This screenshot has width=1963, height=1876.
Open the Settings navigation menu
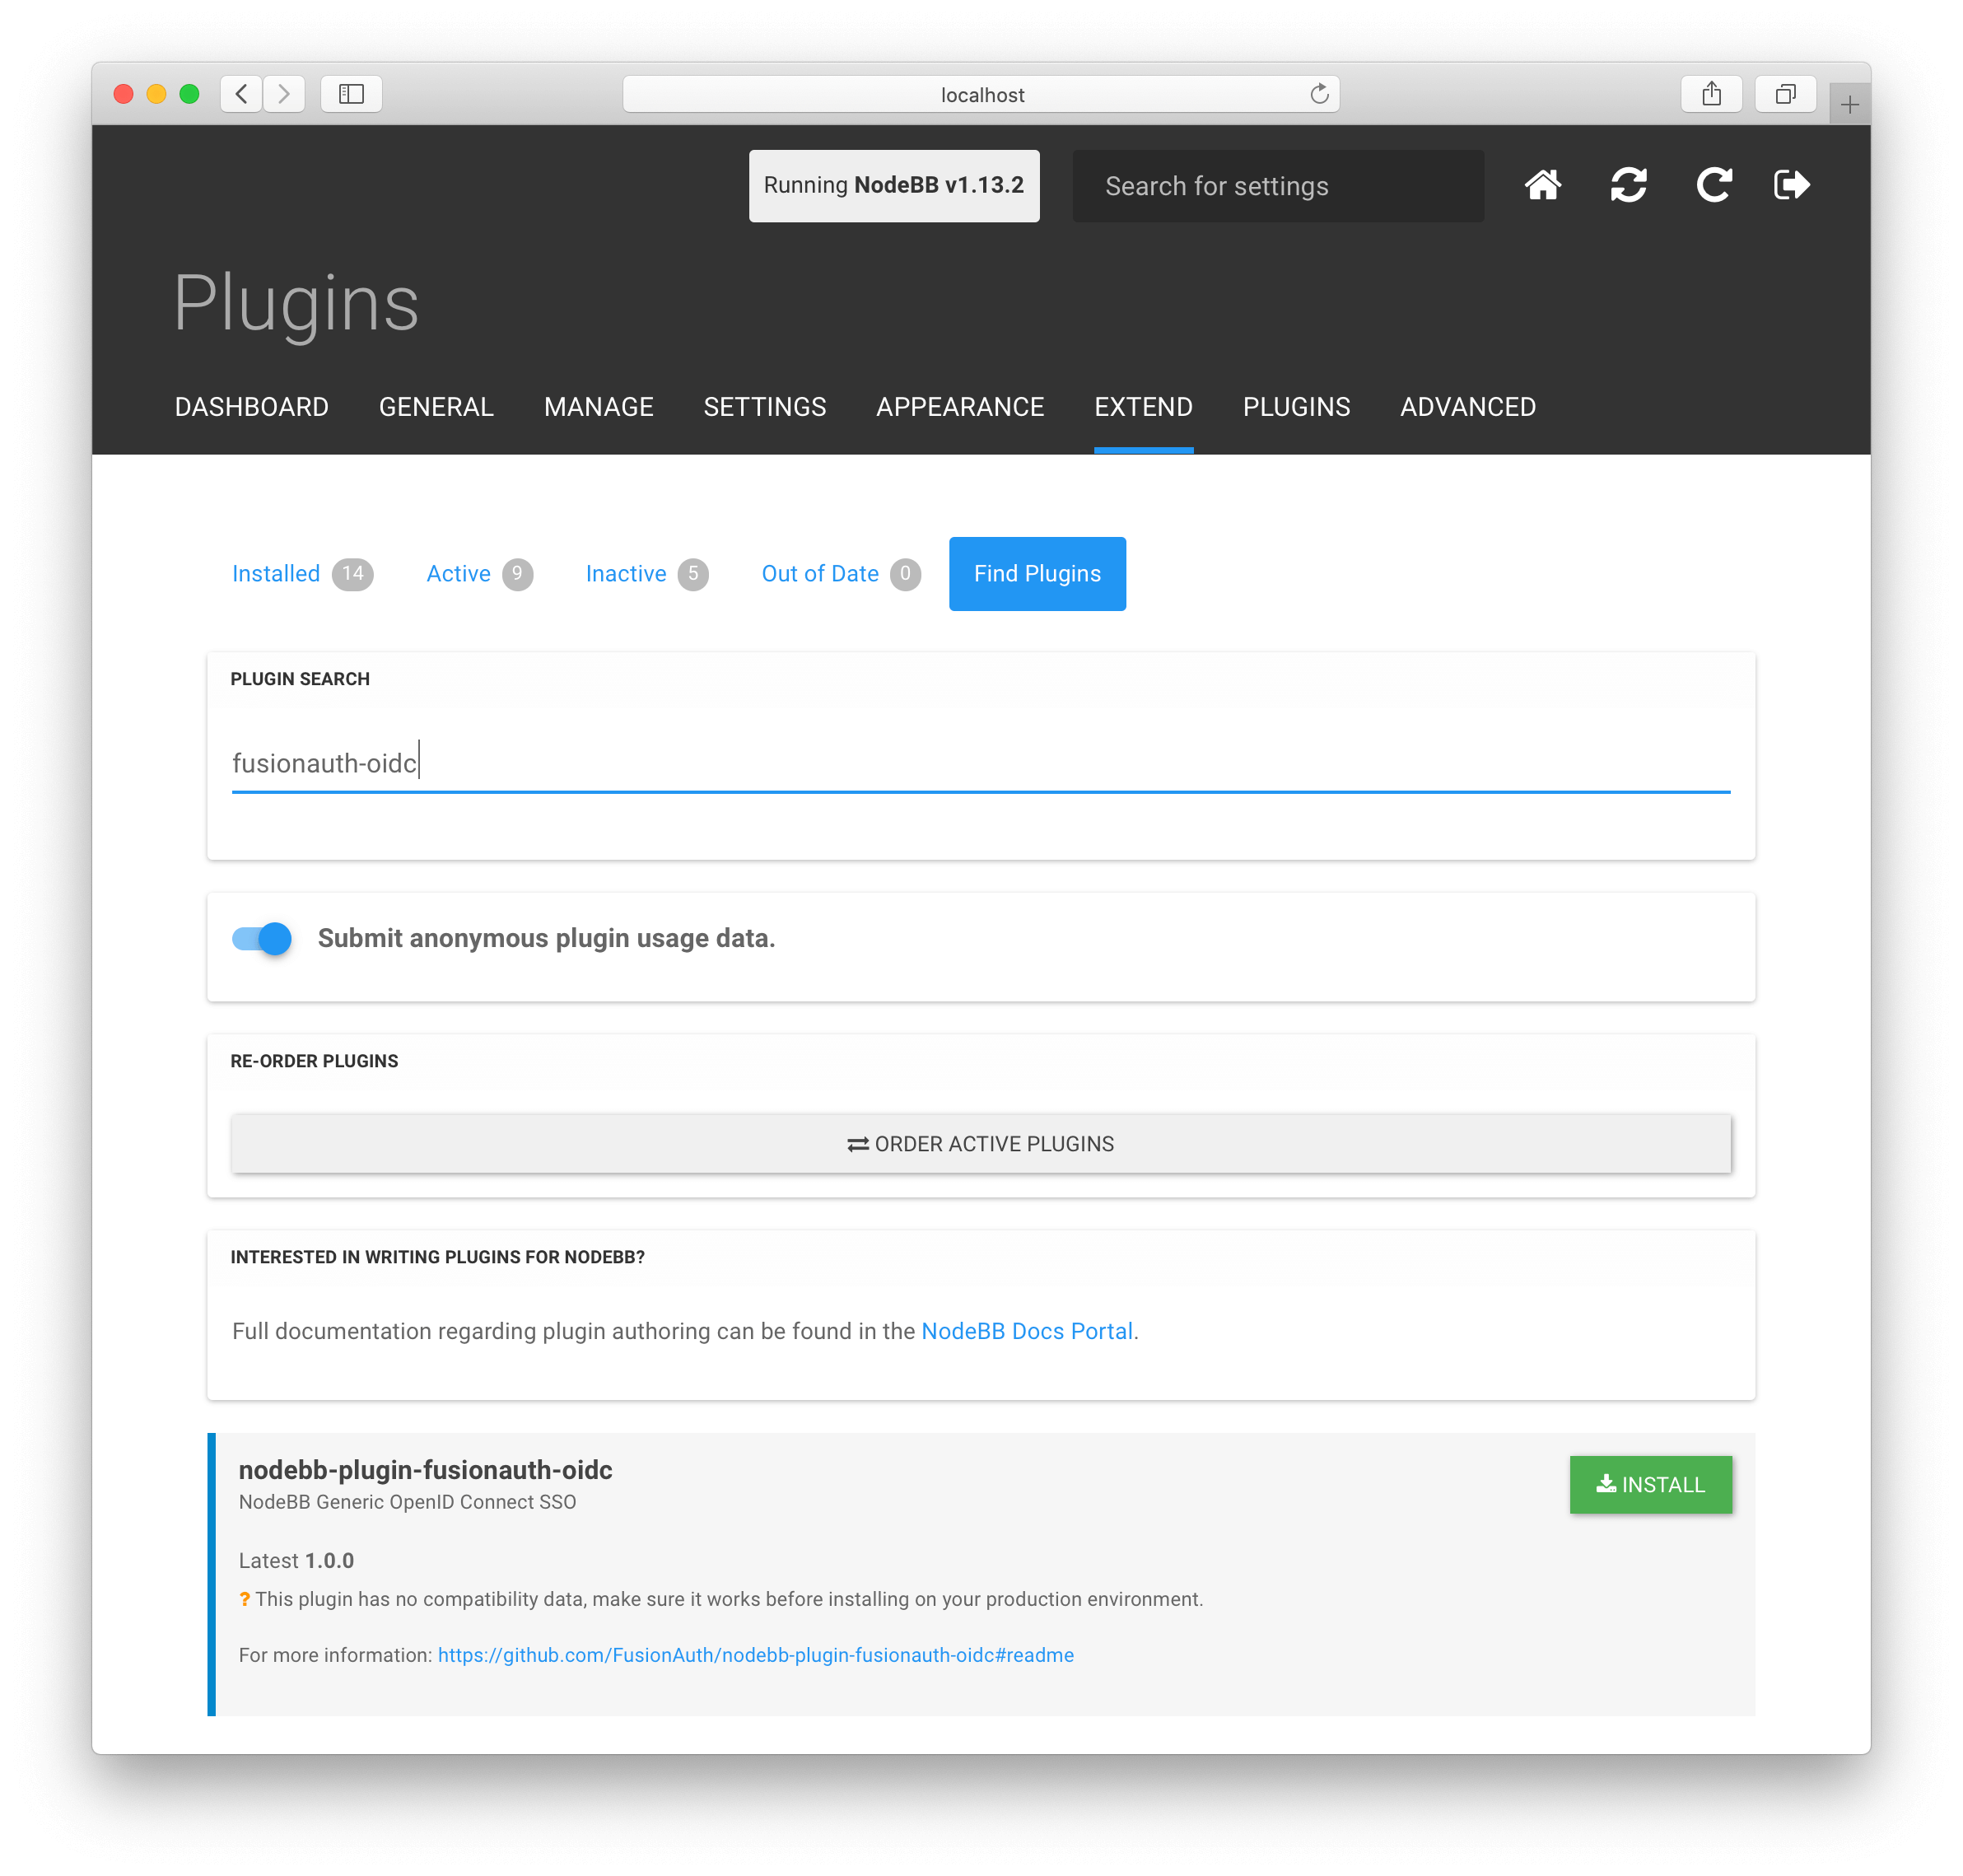point(764,407)
